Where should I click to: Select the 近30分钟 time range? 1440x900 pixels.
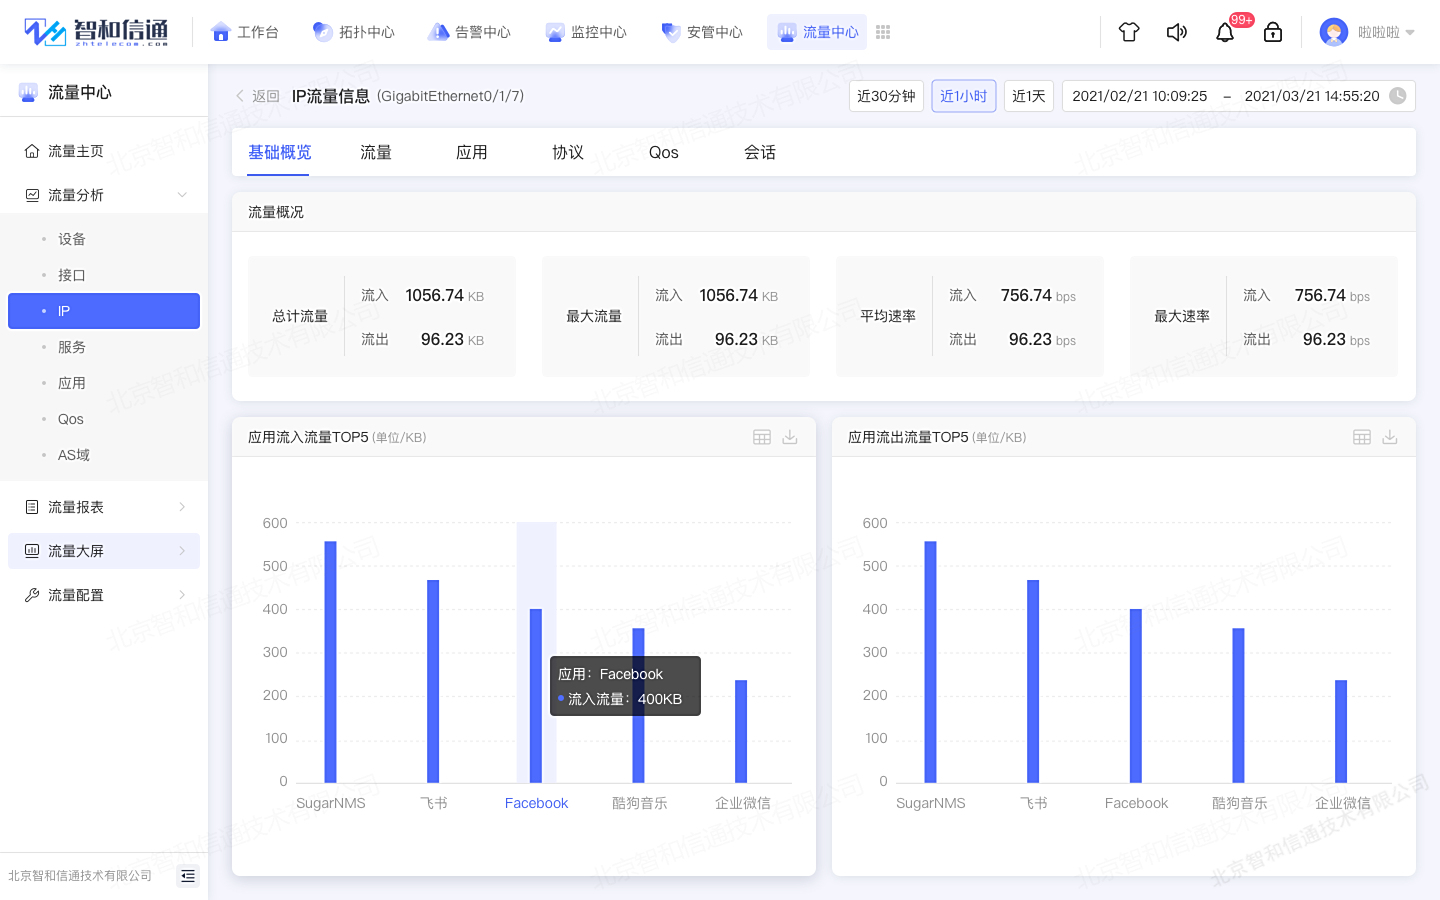[886, 96]
